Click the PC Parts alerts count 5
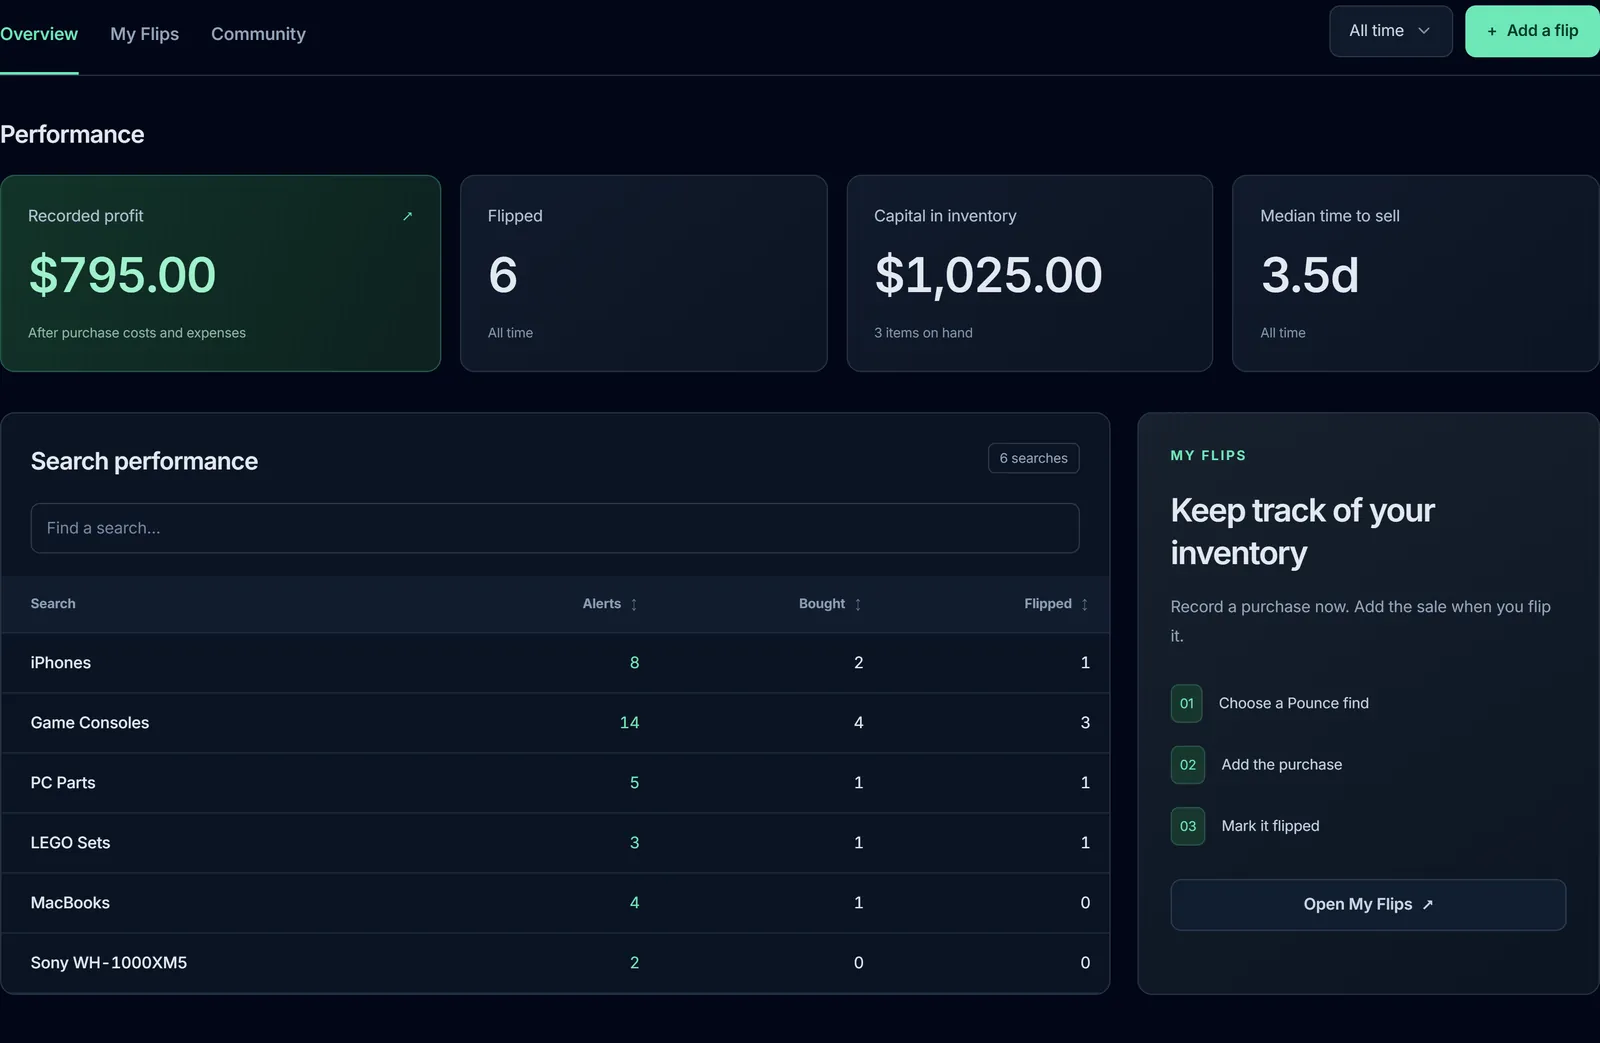1600x1043 pixels. coord(634,783)
